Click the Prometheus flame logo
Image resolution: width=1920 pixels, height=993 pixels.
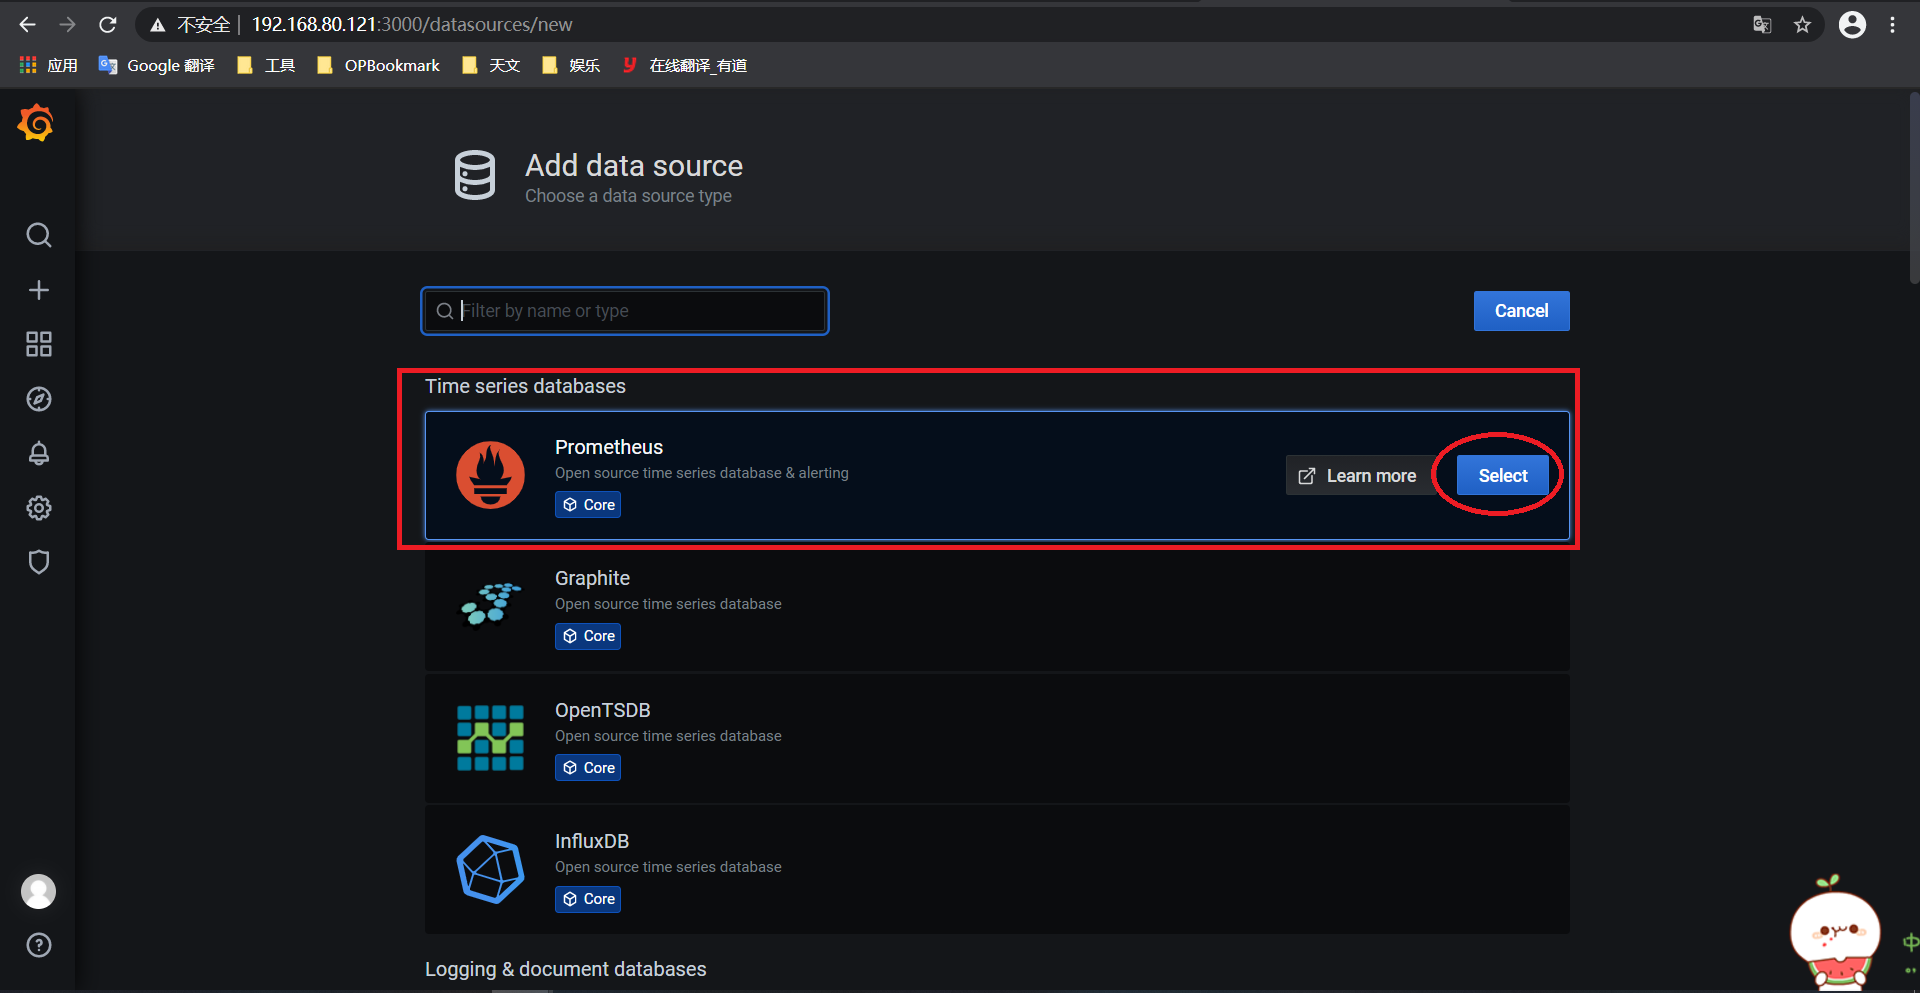490,475
